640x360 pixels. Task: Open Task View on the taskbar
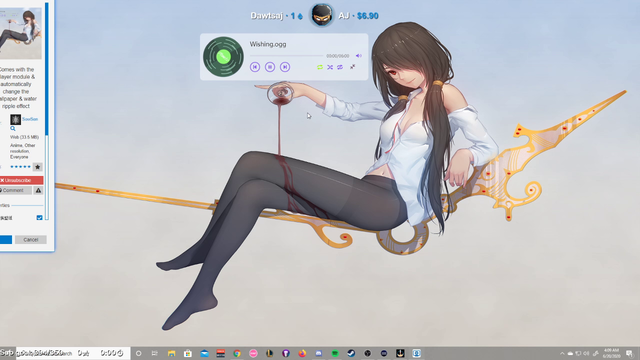(154, 353)
